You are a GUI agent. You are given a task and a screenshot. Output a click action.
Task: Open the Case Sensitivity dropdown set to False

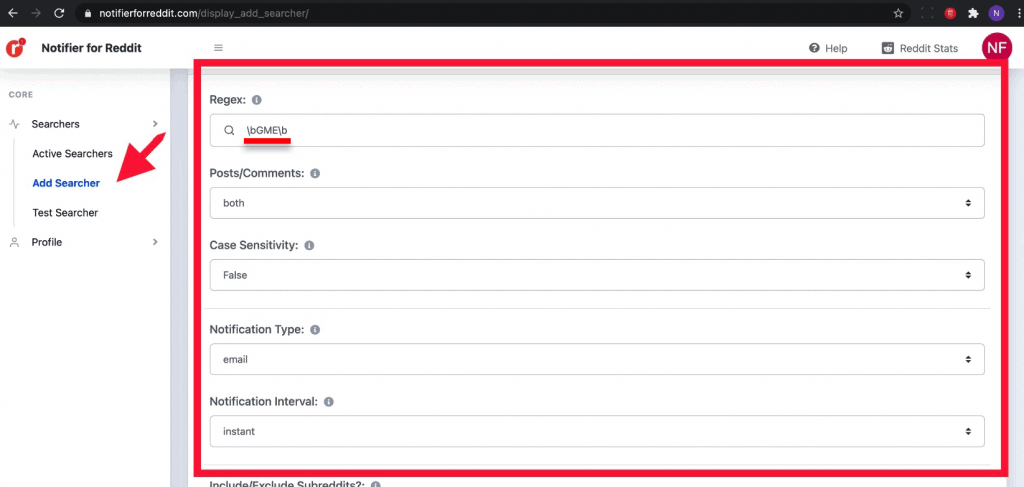tap(597, 275)
